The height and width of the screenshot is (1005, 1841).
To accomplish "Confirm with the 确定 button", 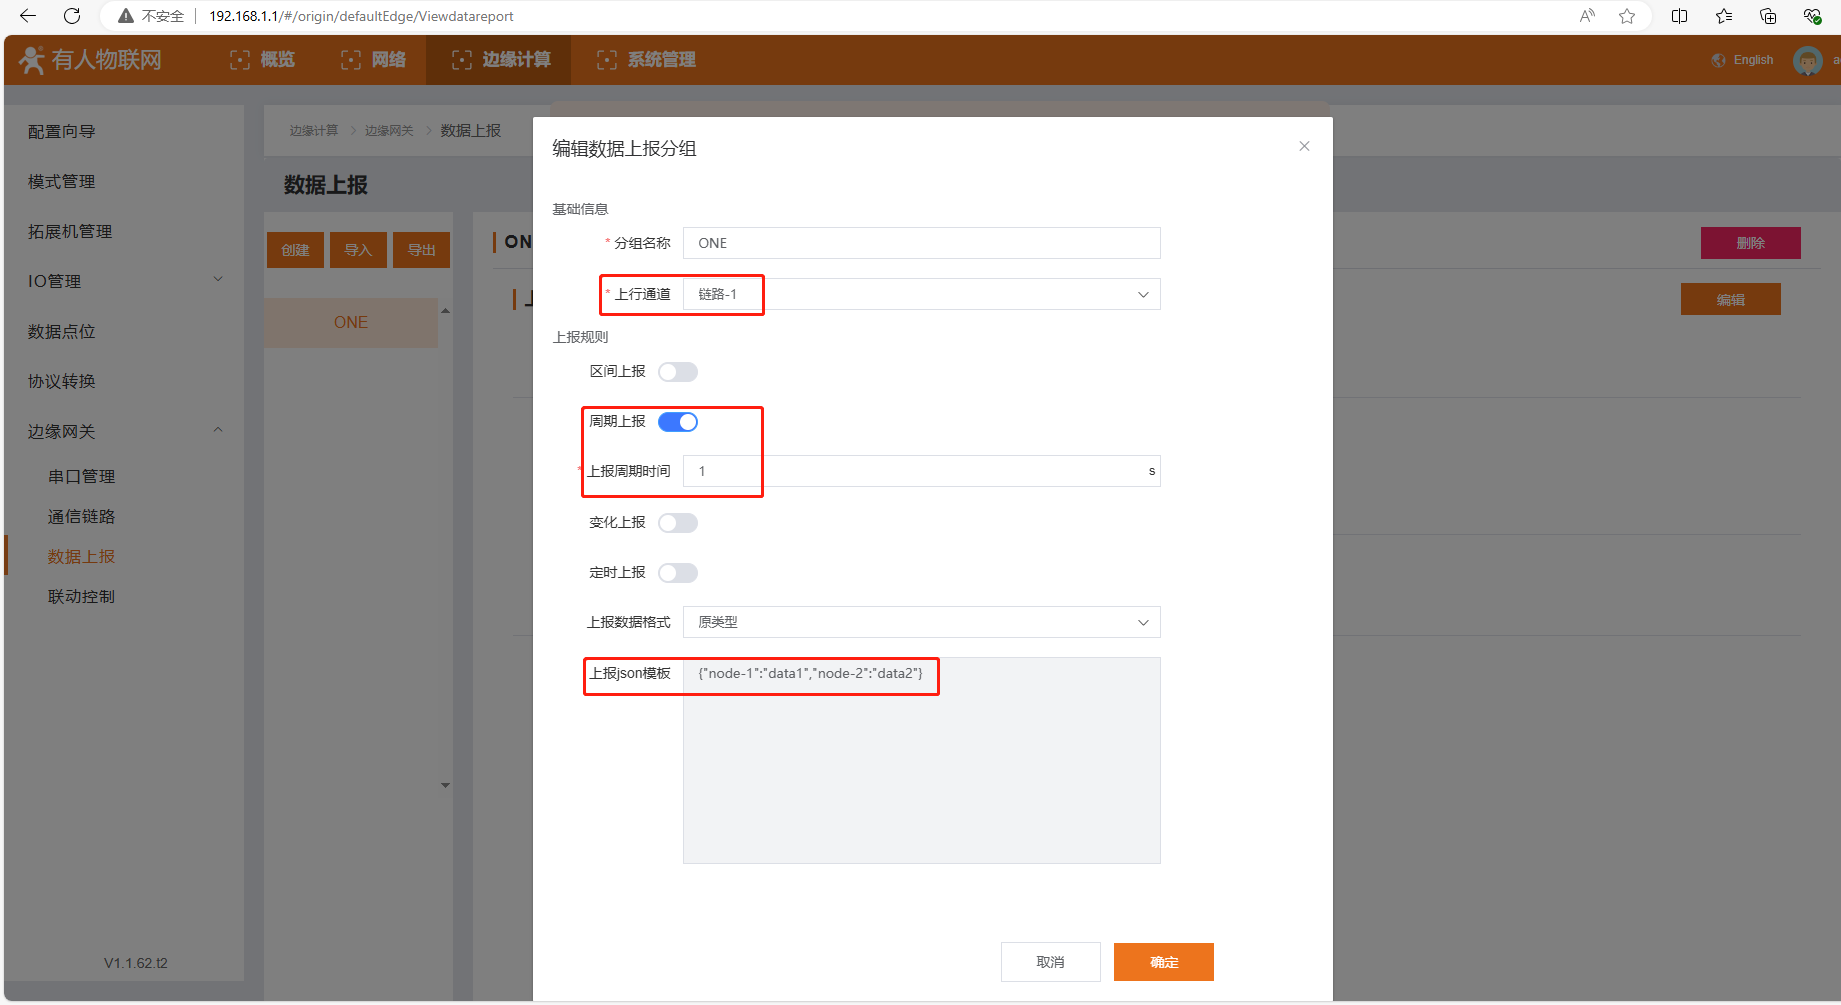I will pyautogui.click(x=1163, y=962).
